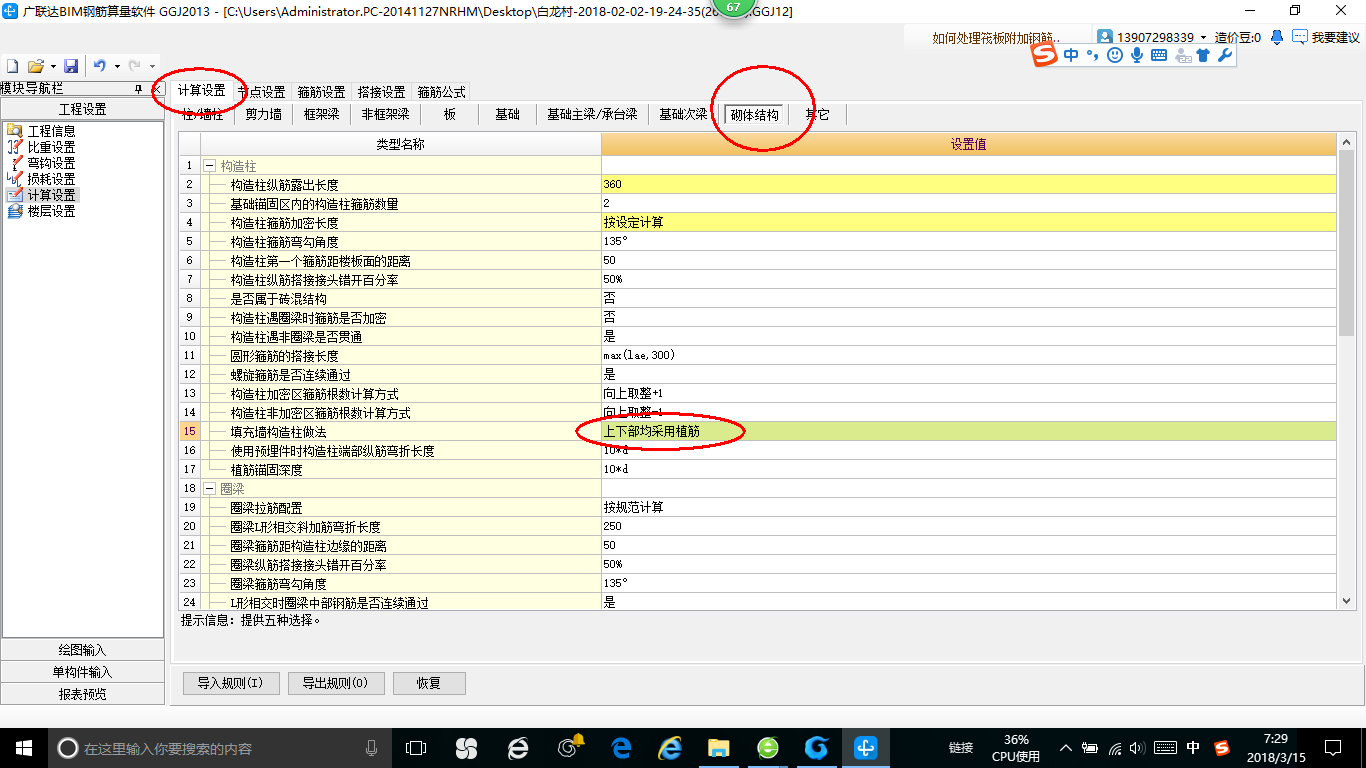Select 工程信息 in navigation list

pyautogui.click(x=51, y=131)
